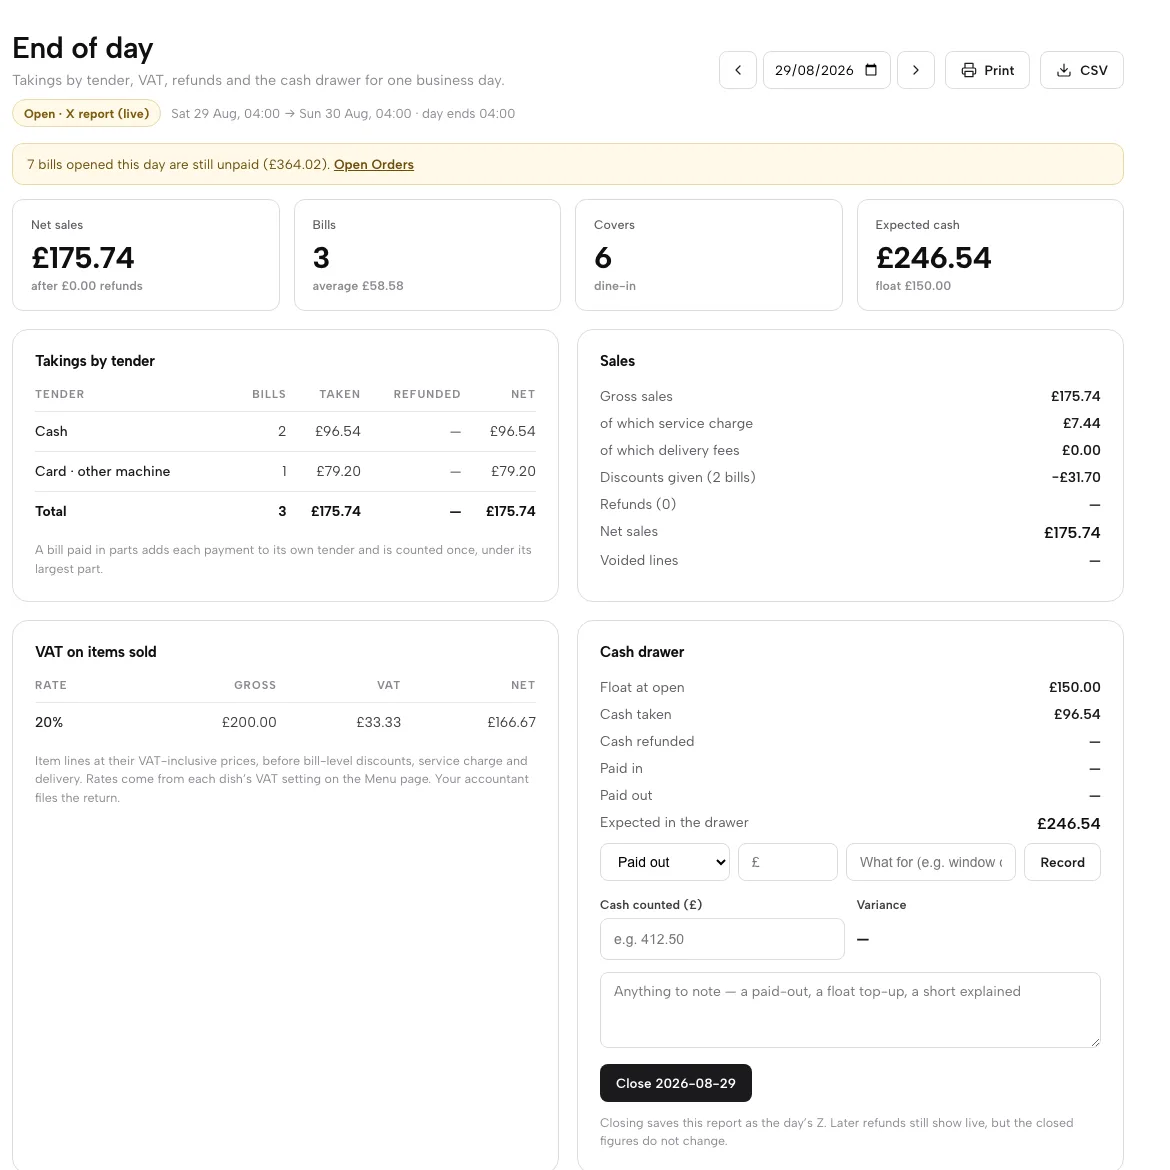Screen dimensions: 1170x1170
Task: Go to the next business day
Action: click(x=916, y=70)
